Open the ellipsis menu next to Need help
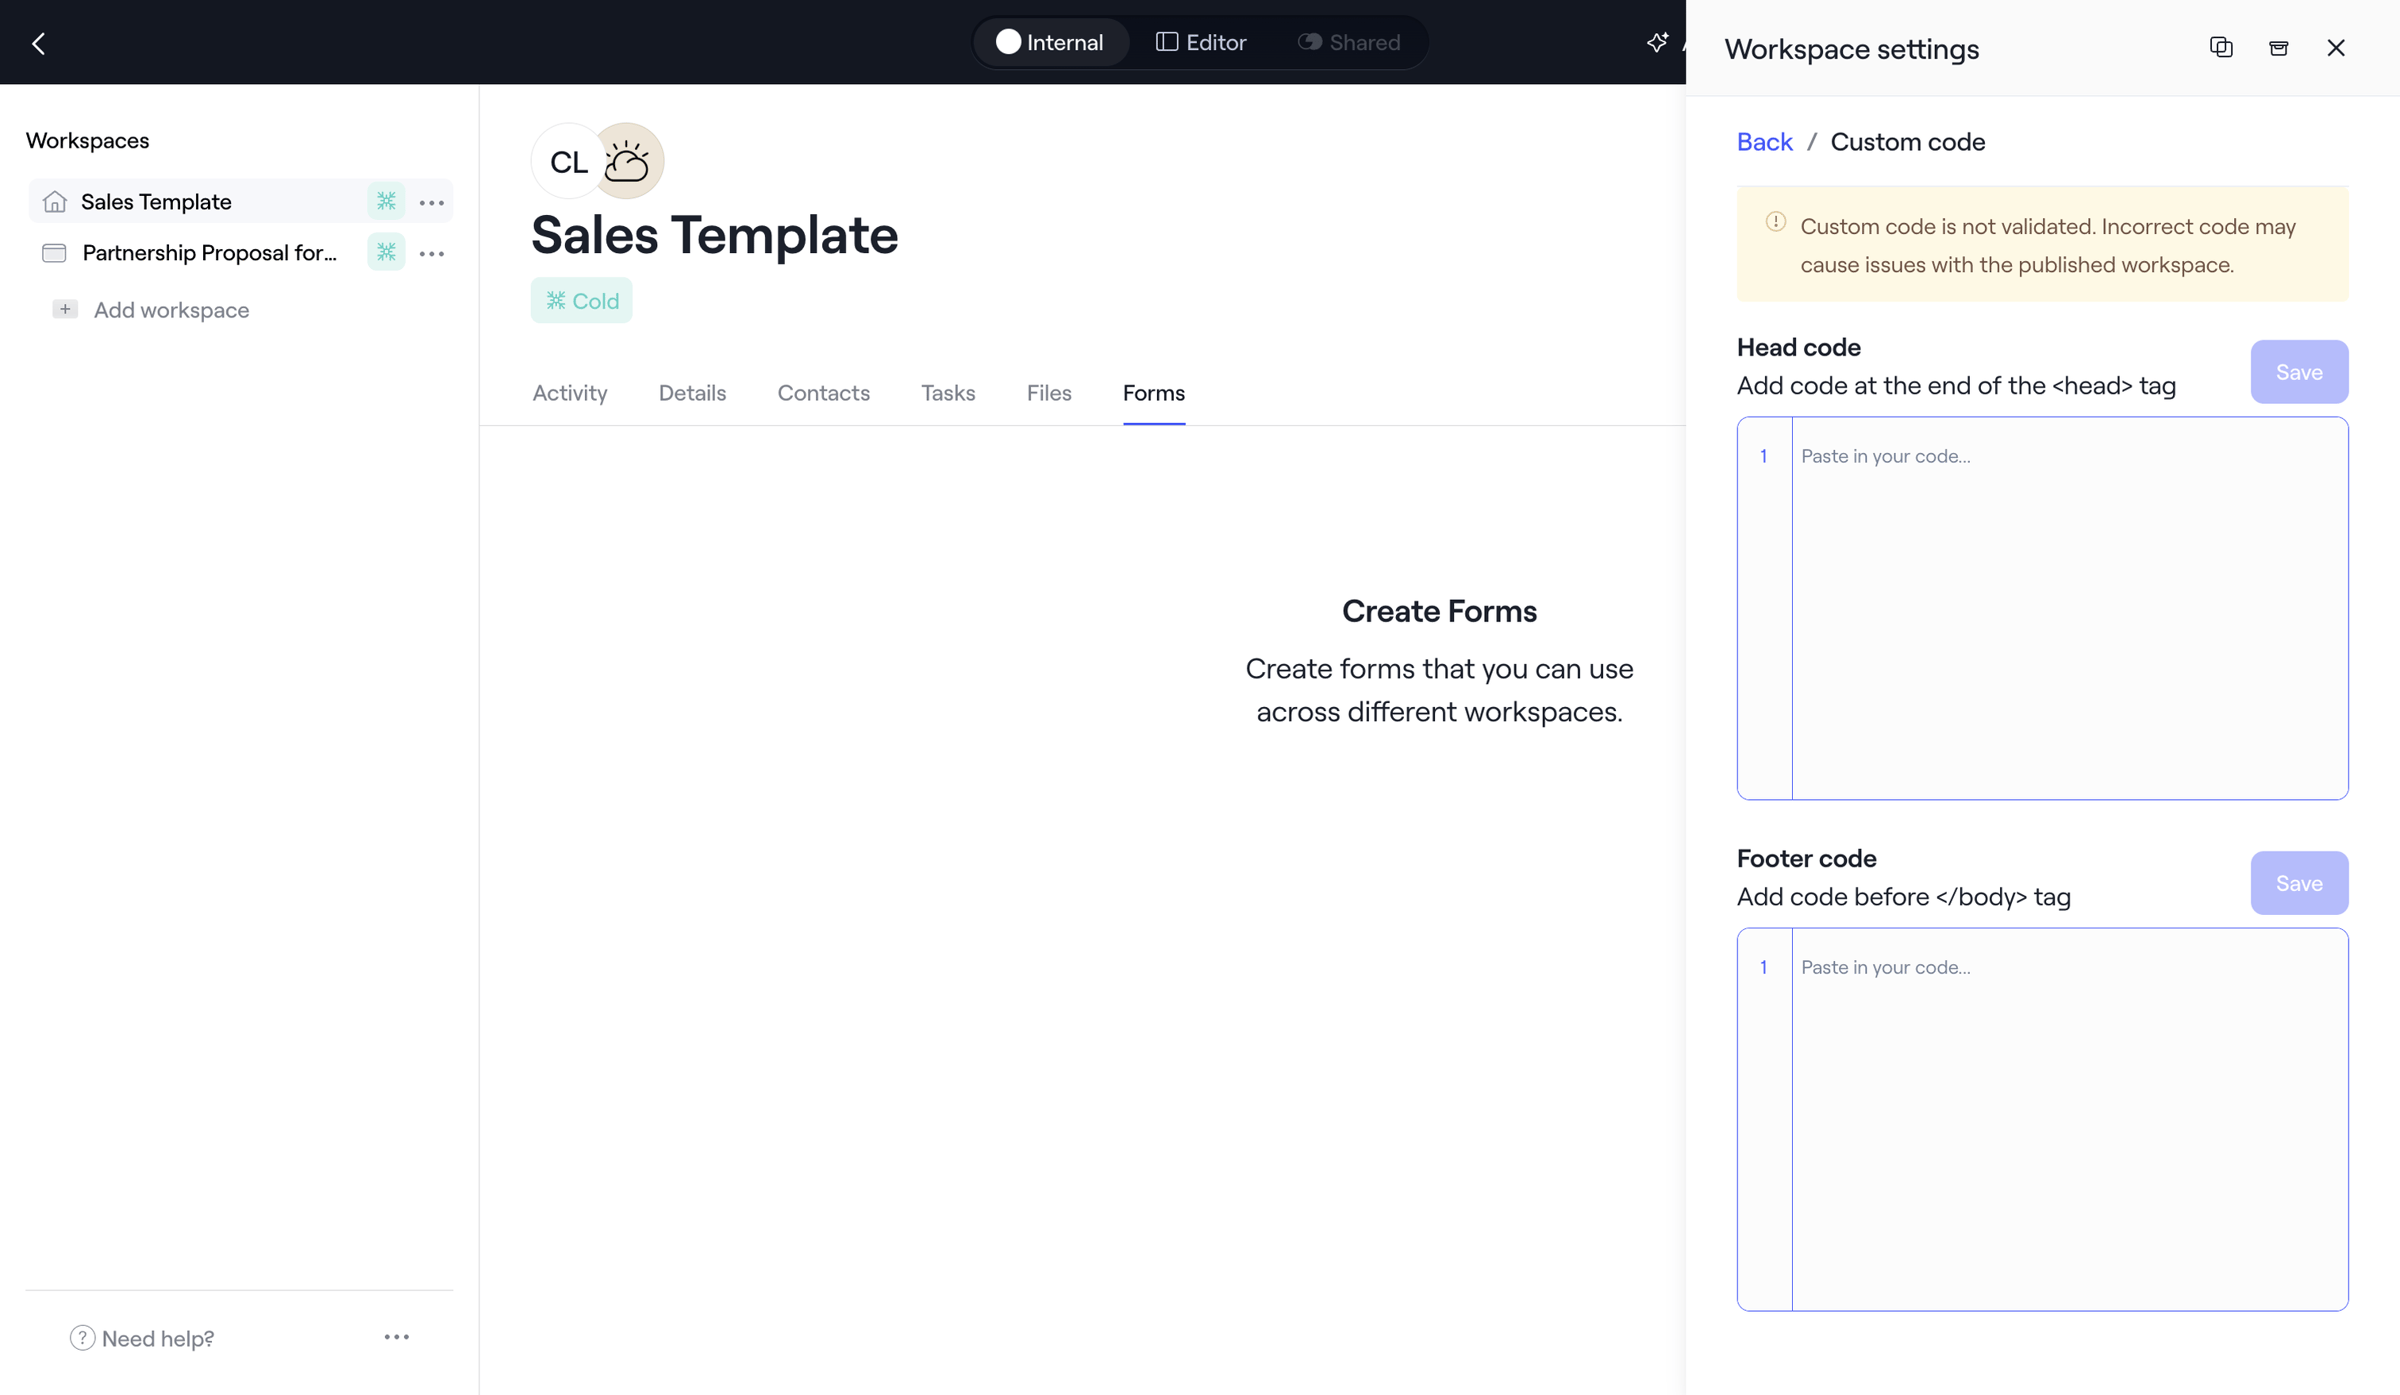2400x1395 pixels. pyautogui.click(x=397, y=1337)
